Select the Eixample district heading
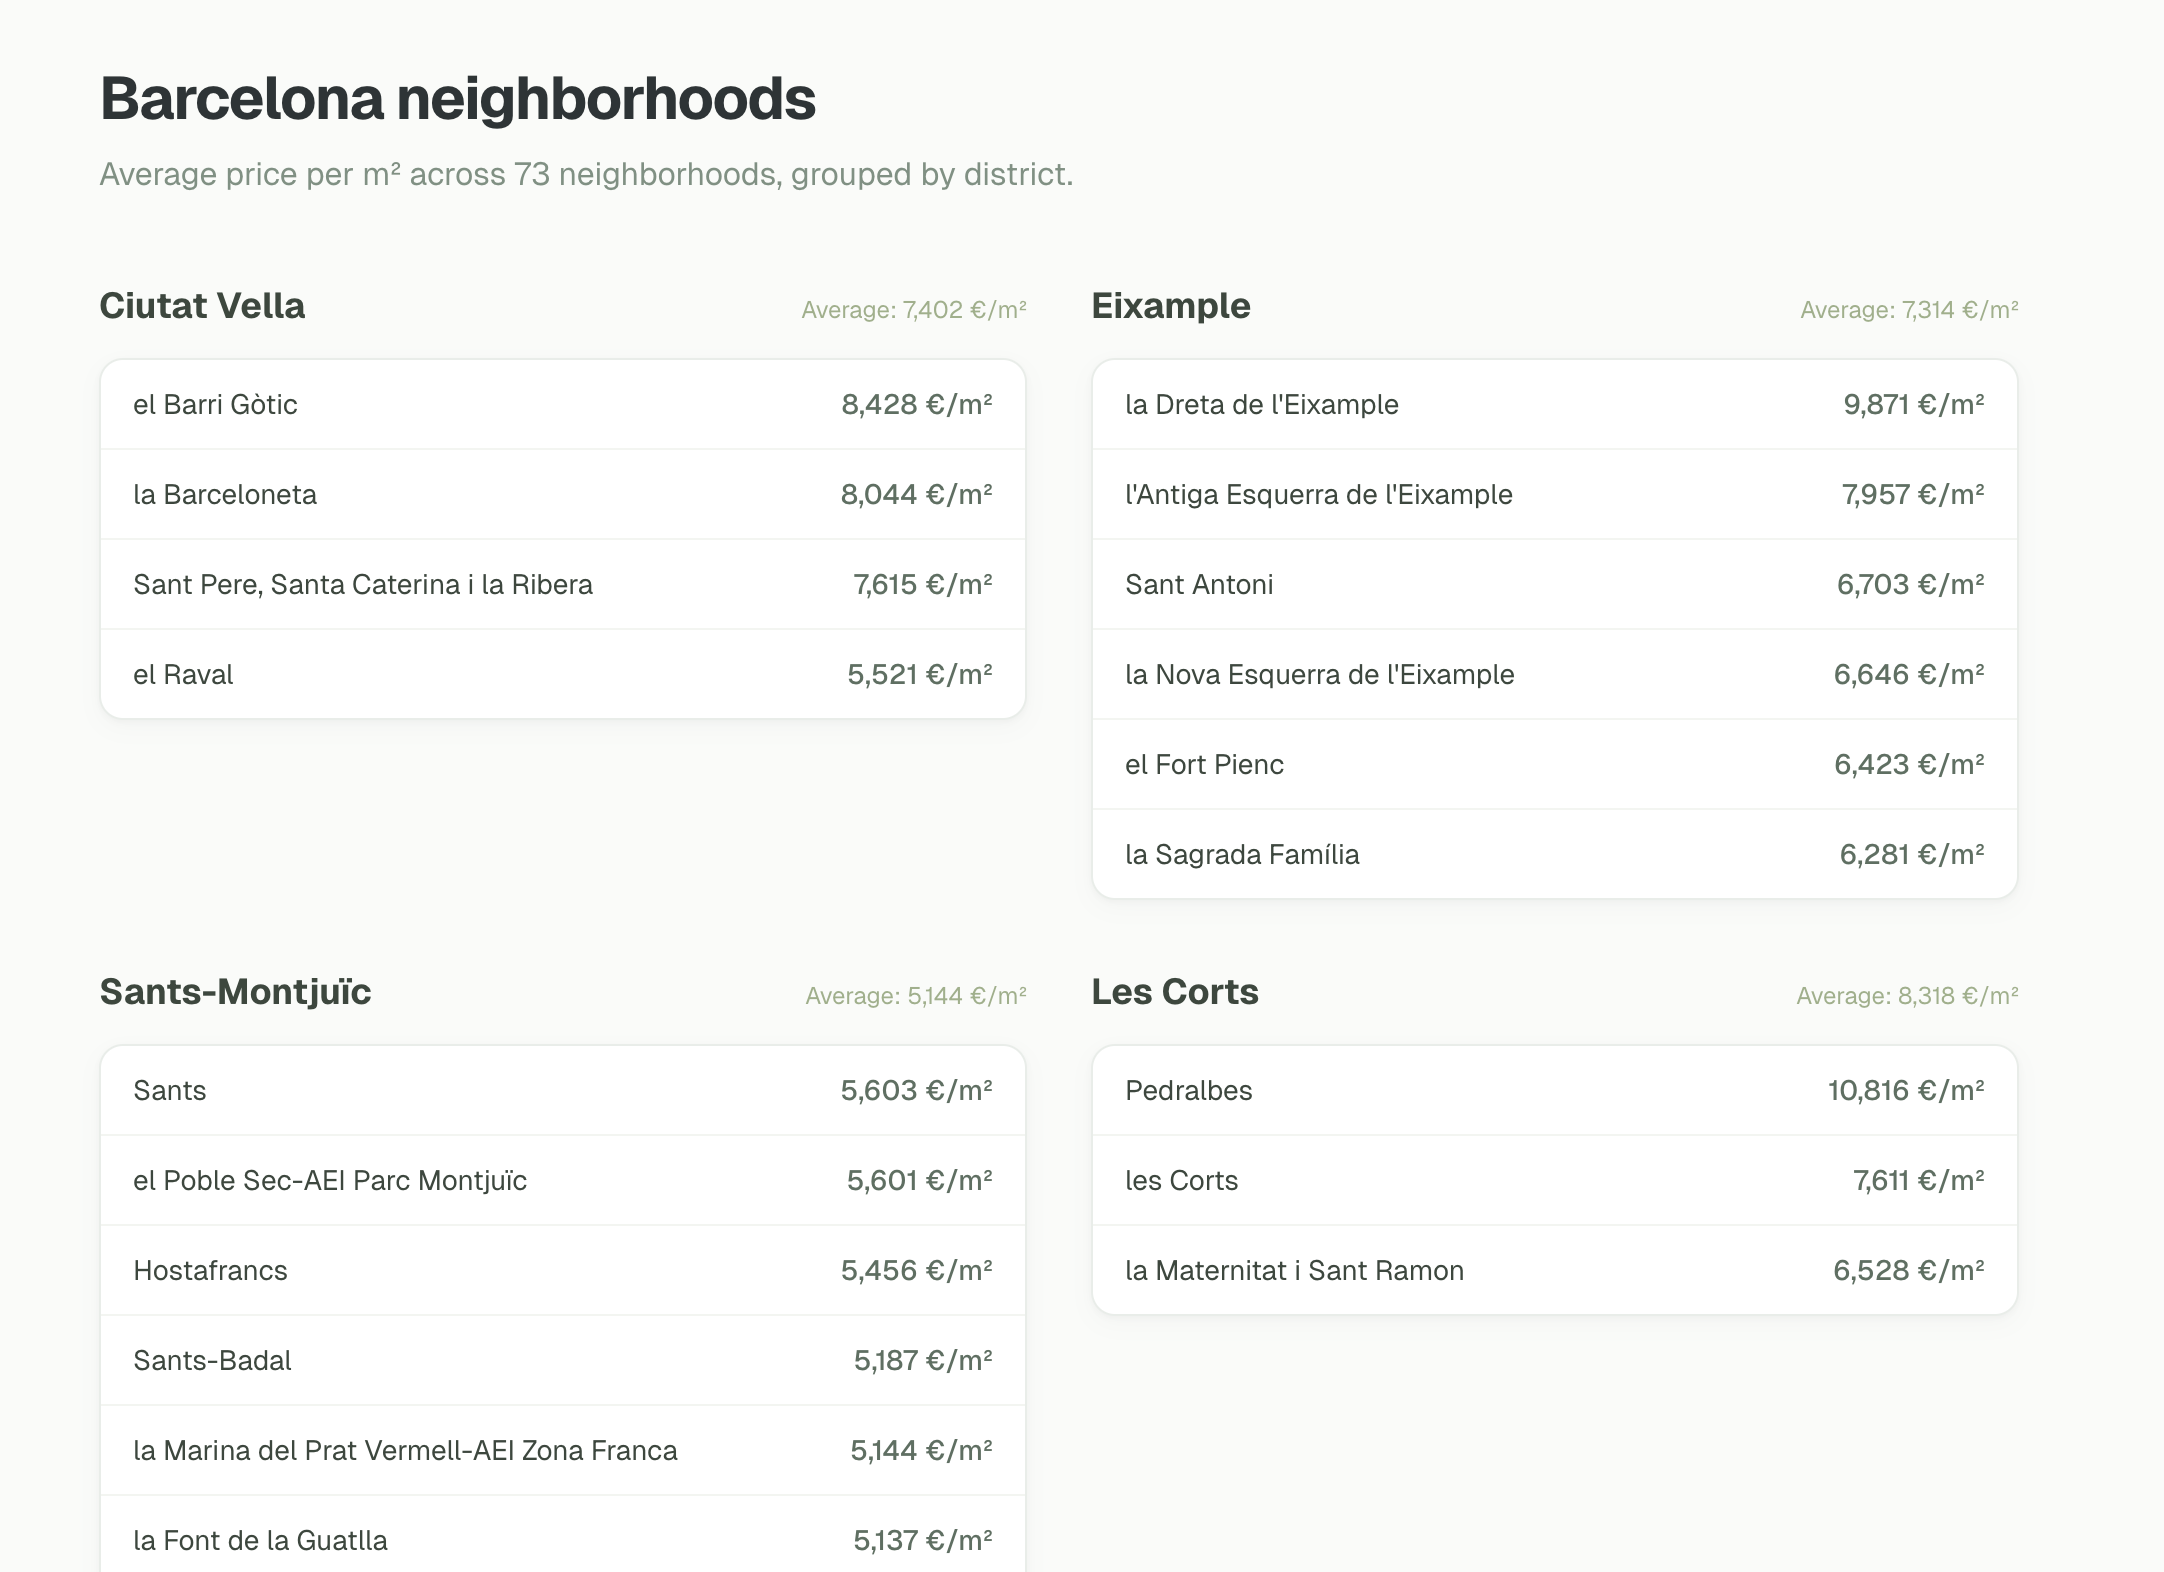 coord(1171,306)
